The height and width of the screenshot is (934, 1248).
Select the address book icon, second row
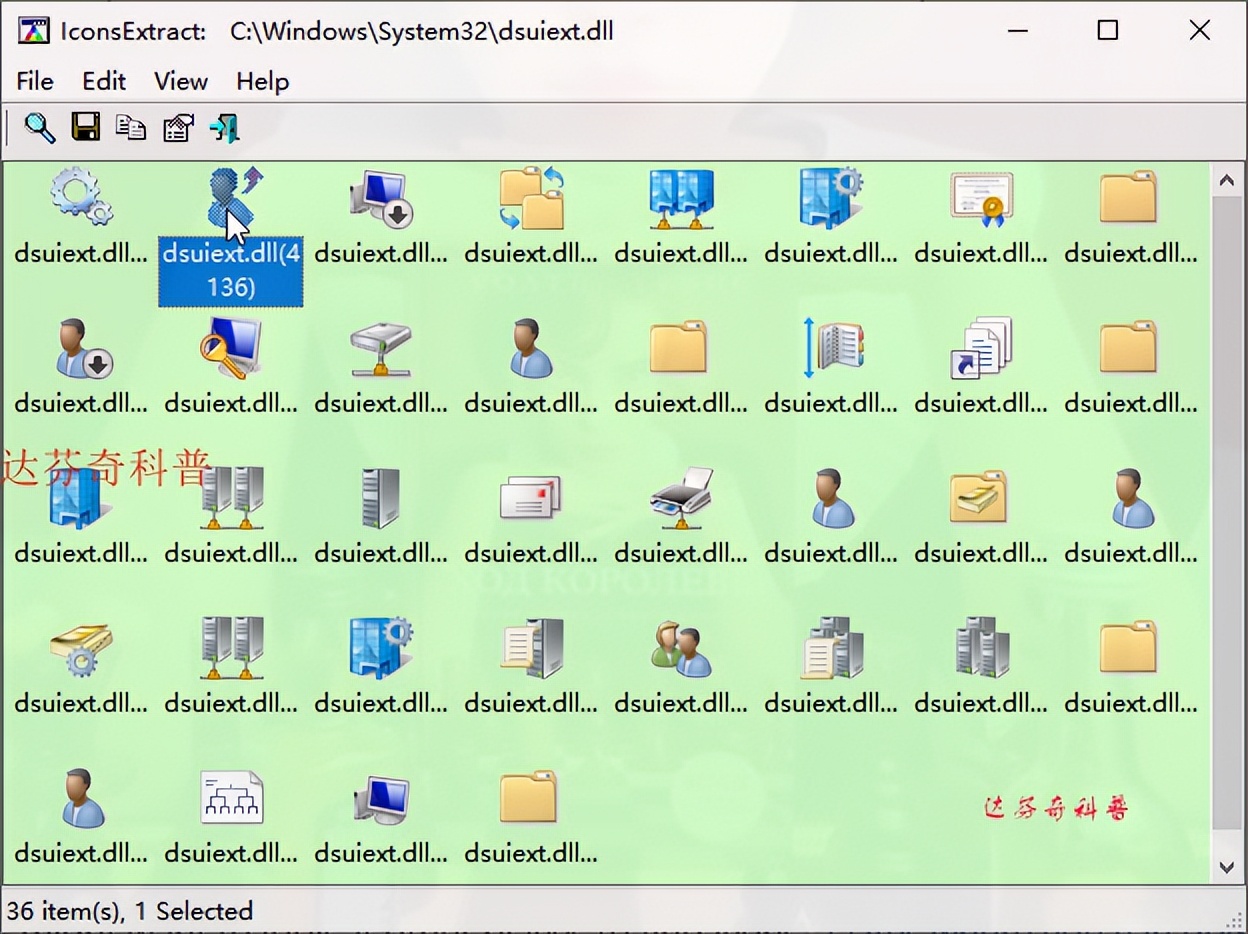click(830, 347)
